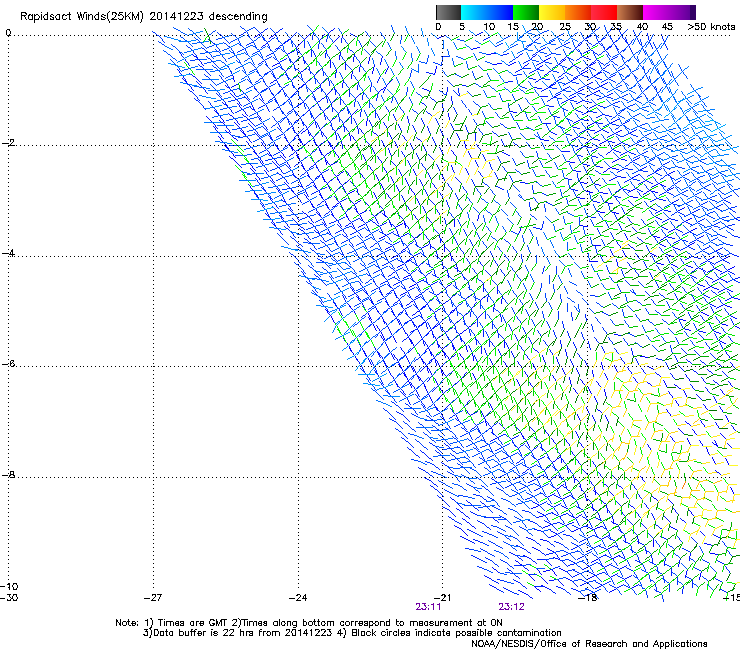740x650 pixels.
Task: Click the purple 45-50 knots legend color
Action: (x=682, y=12)
